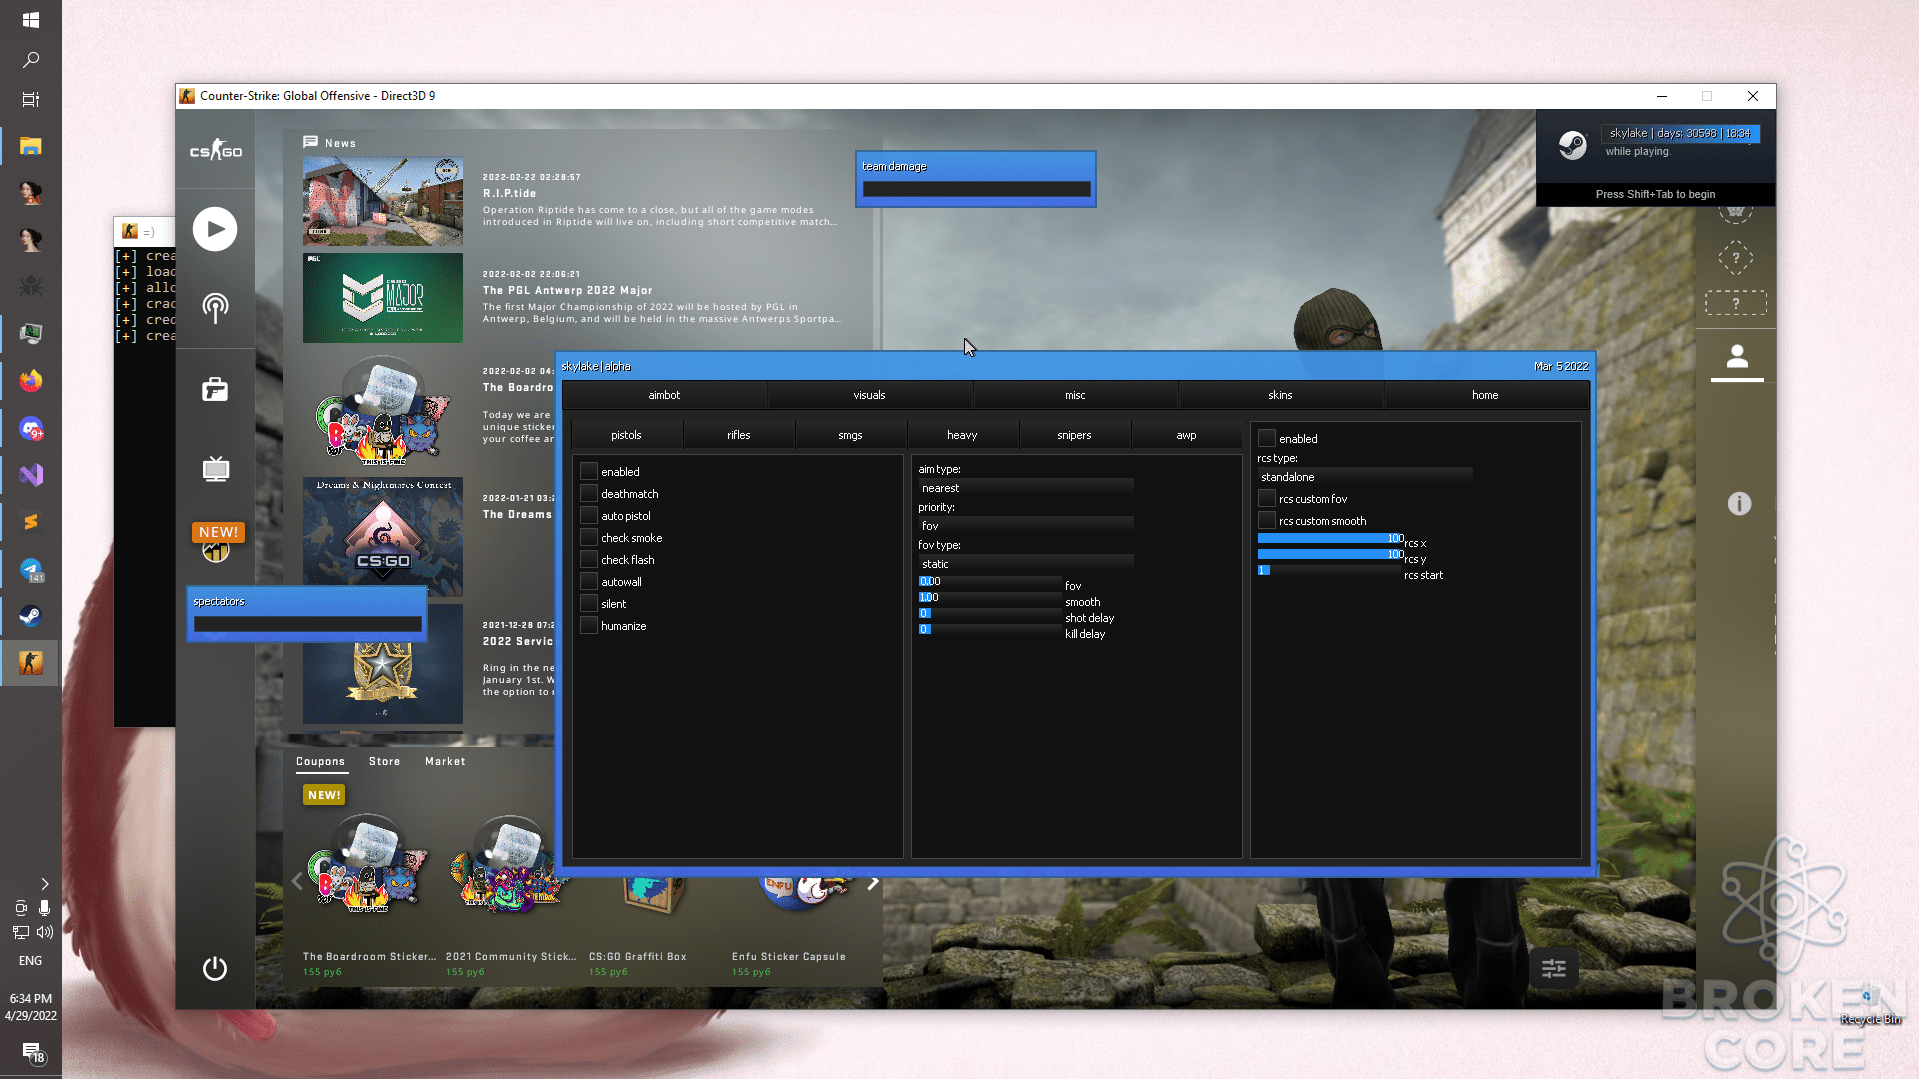Screen dimensions: 1919x1079
Task: Open Firefox from the taskbar
Action: 30,381
